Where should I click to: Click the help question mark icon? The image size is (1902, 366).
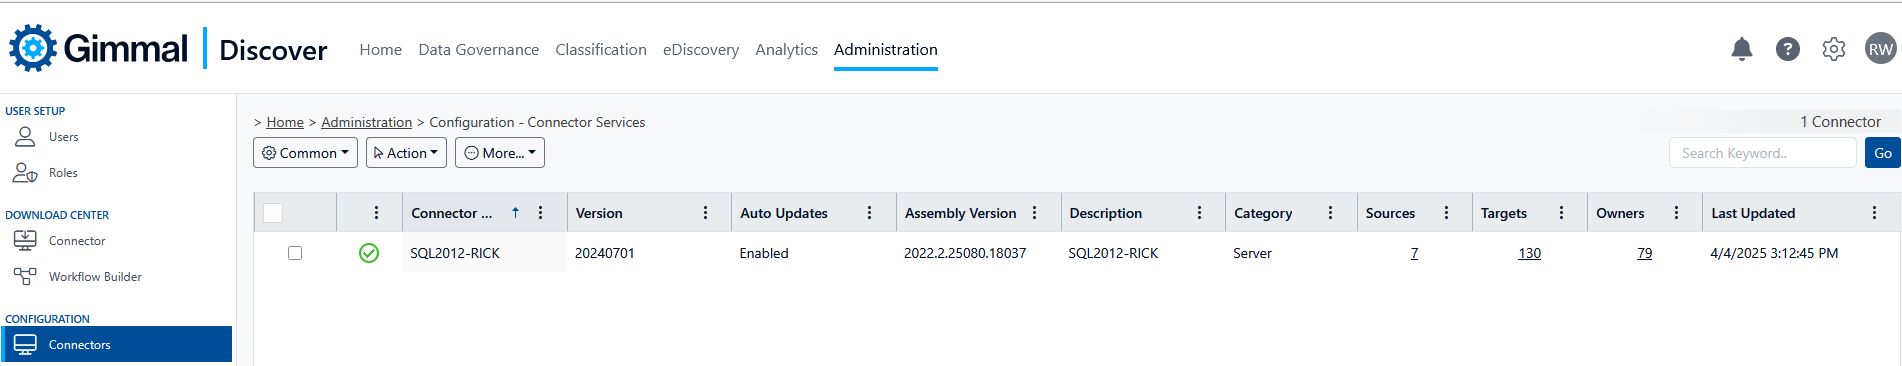click(1787, 49)
